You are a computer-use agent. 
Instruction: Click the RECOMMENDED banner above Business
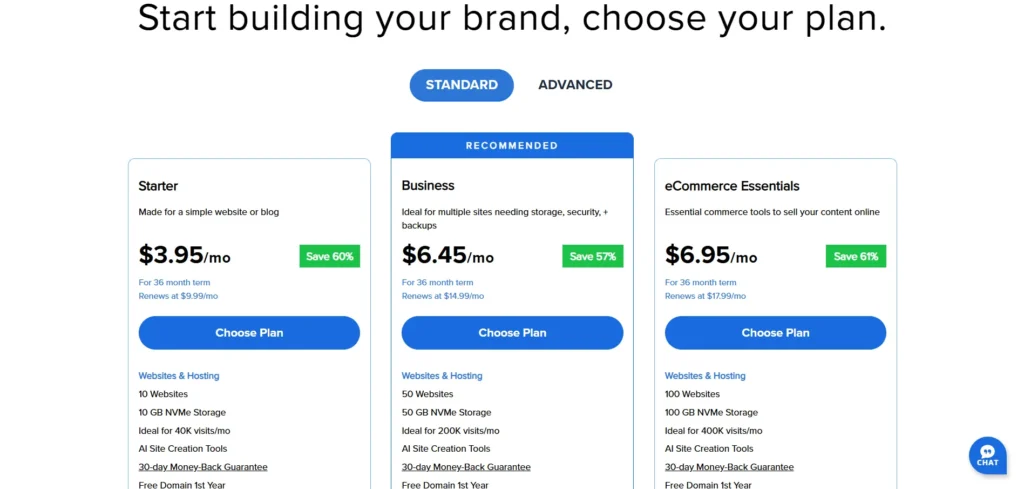click(512, 145)
